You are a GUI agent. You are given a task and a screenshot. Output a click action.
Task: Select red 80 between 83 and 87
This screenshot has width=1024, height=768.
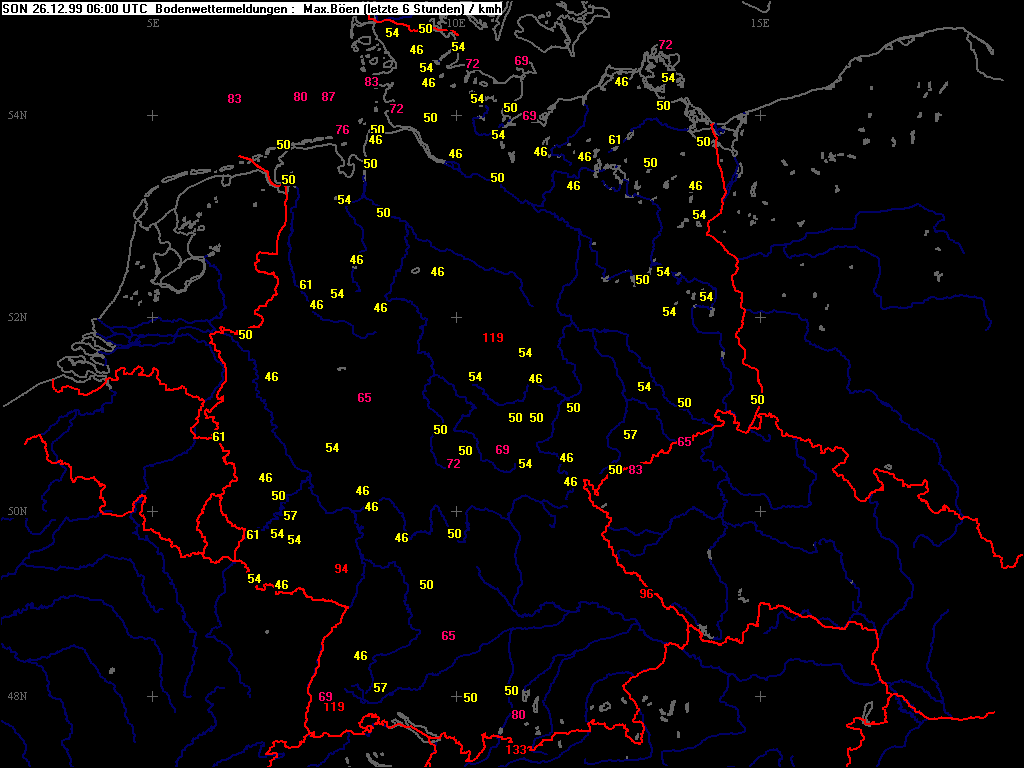point(301,97)
